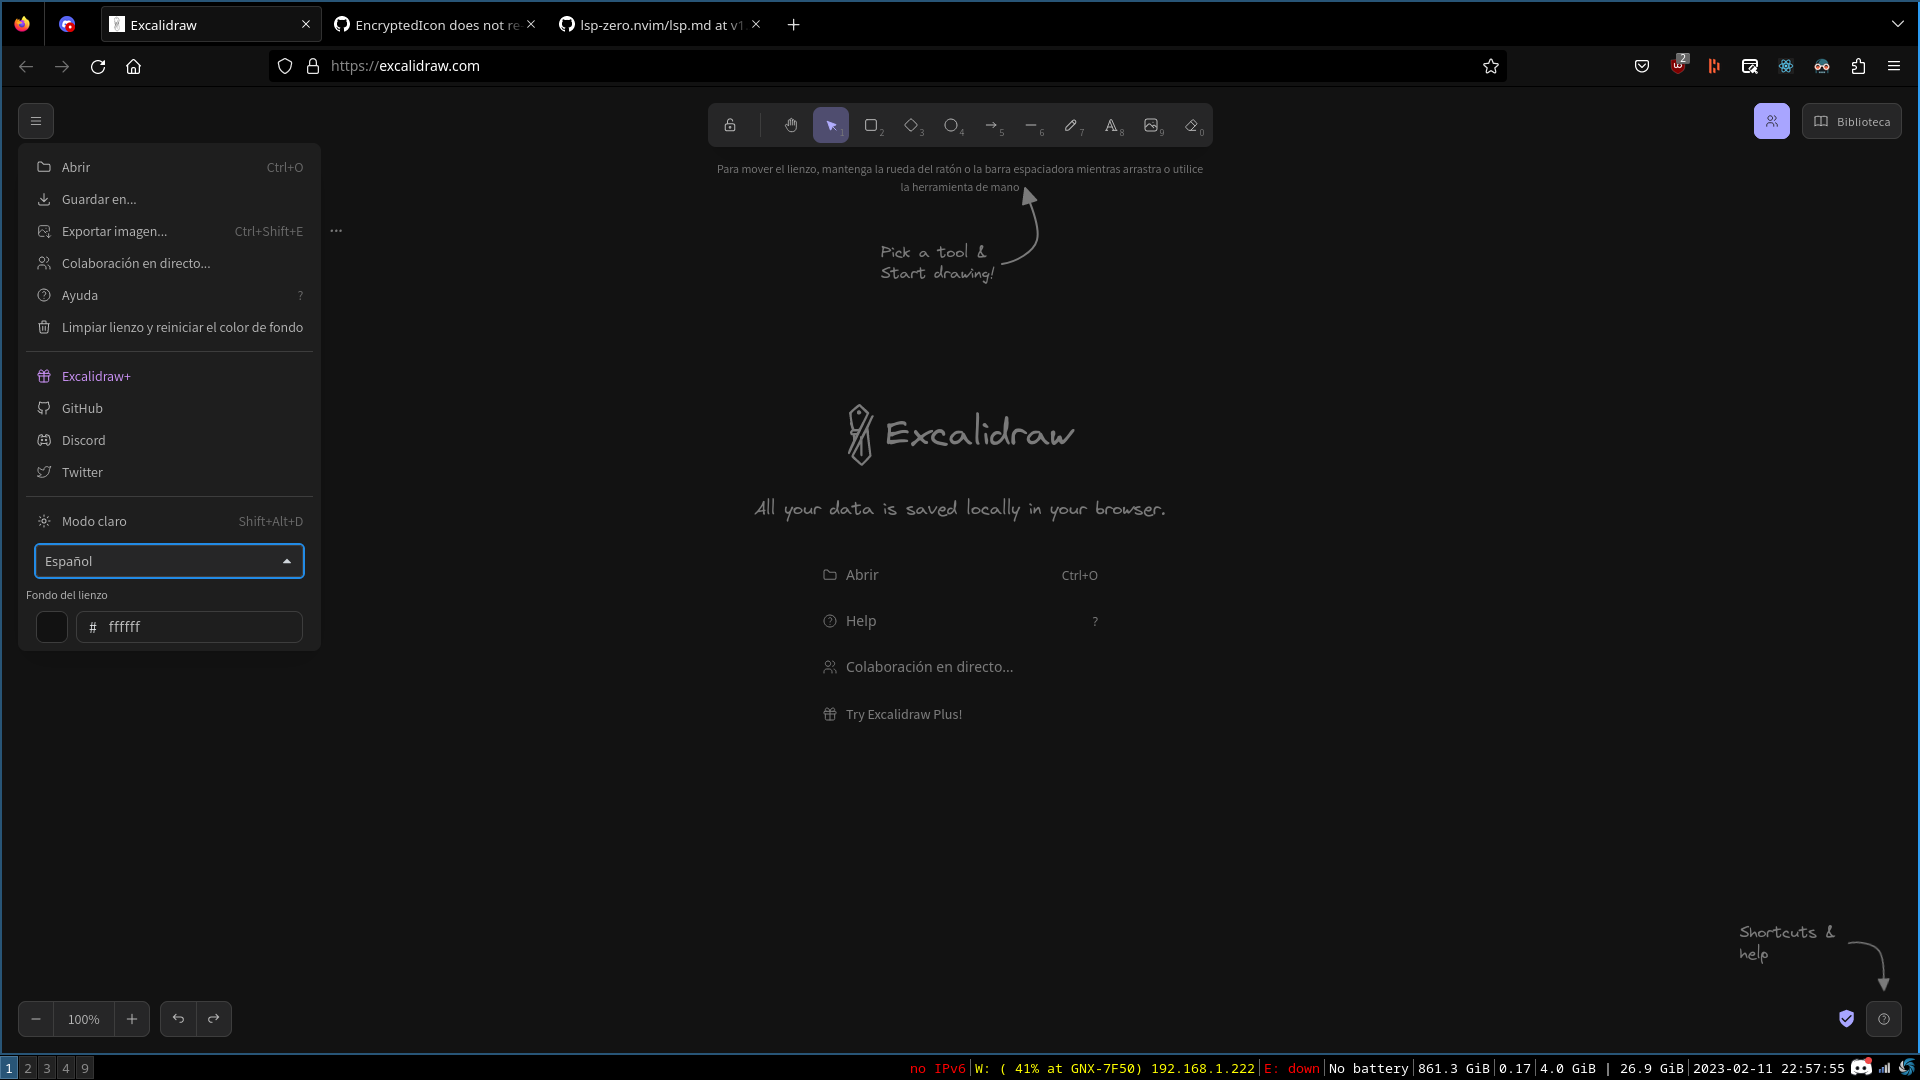Expand the canvas context menu dots
This screenshot has width=1920, height=1080.
coord(335,230)
